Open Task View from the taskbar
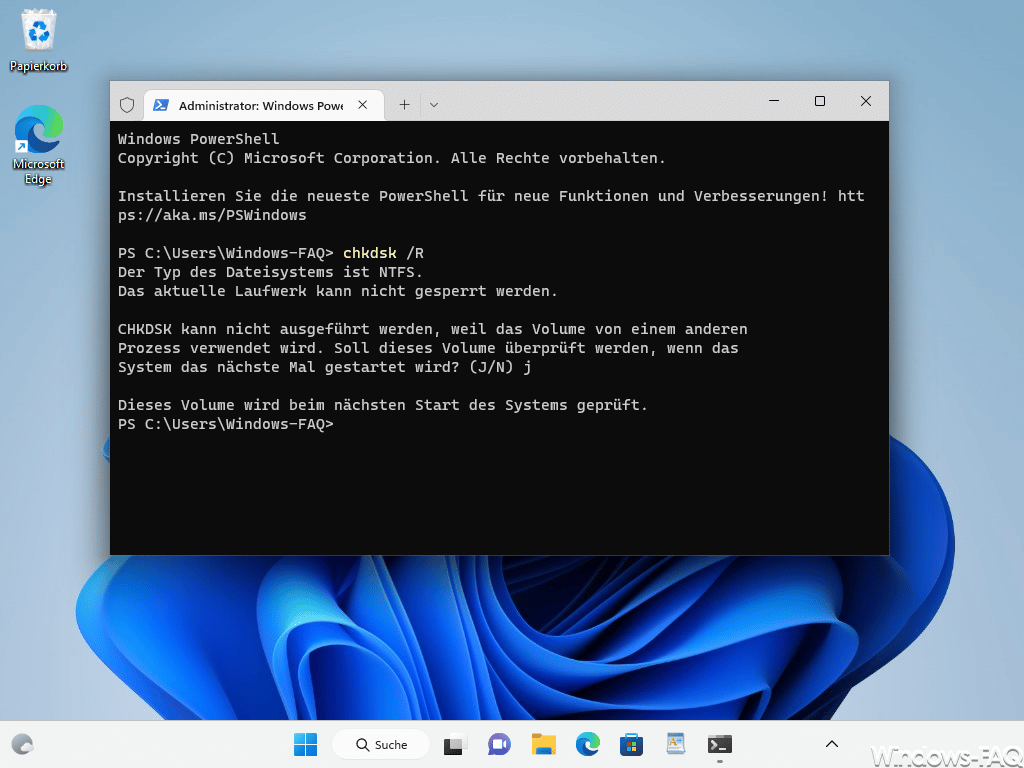The height and width of the screenshot is (768, 1024). [x=455, y=744]
